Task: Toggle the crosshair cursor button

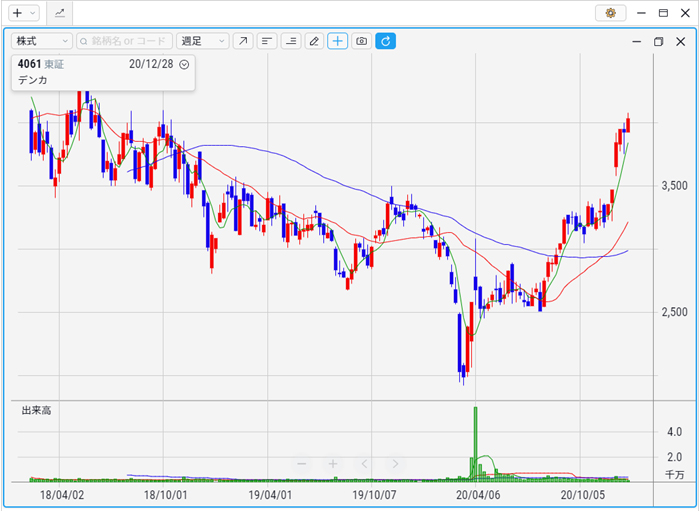Action: [x=338, y=41]
